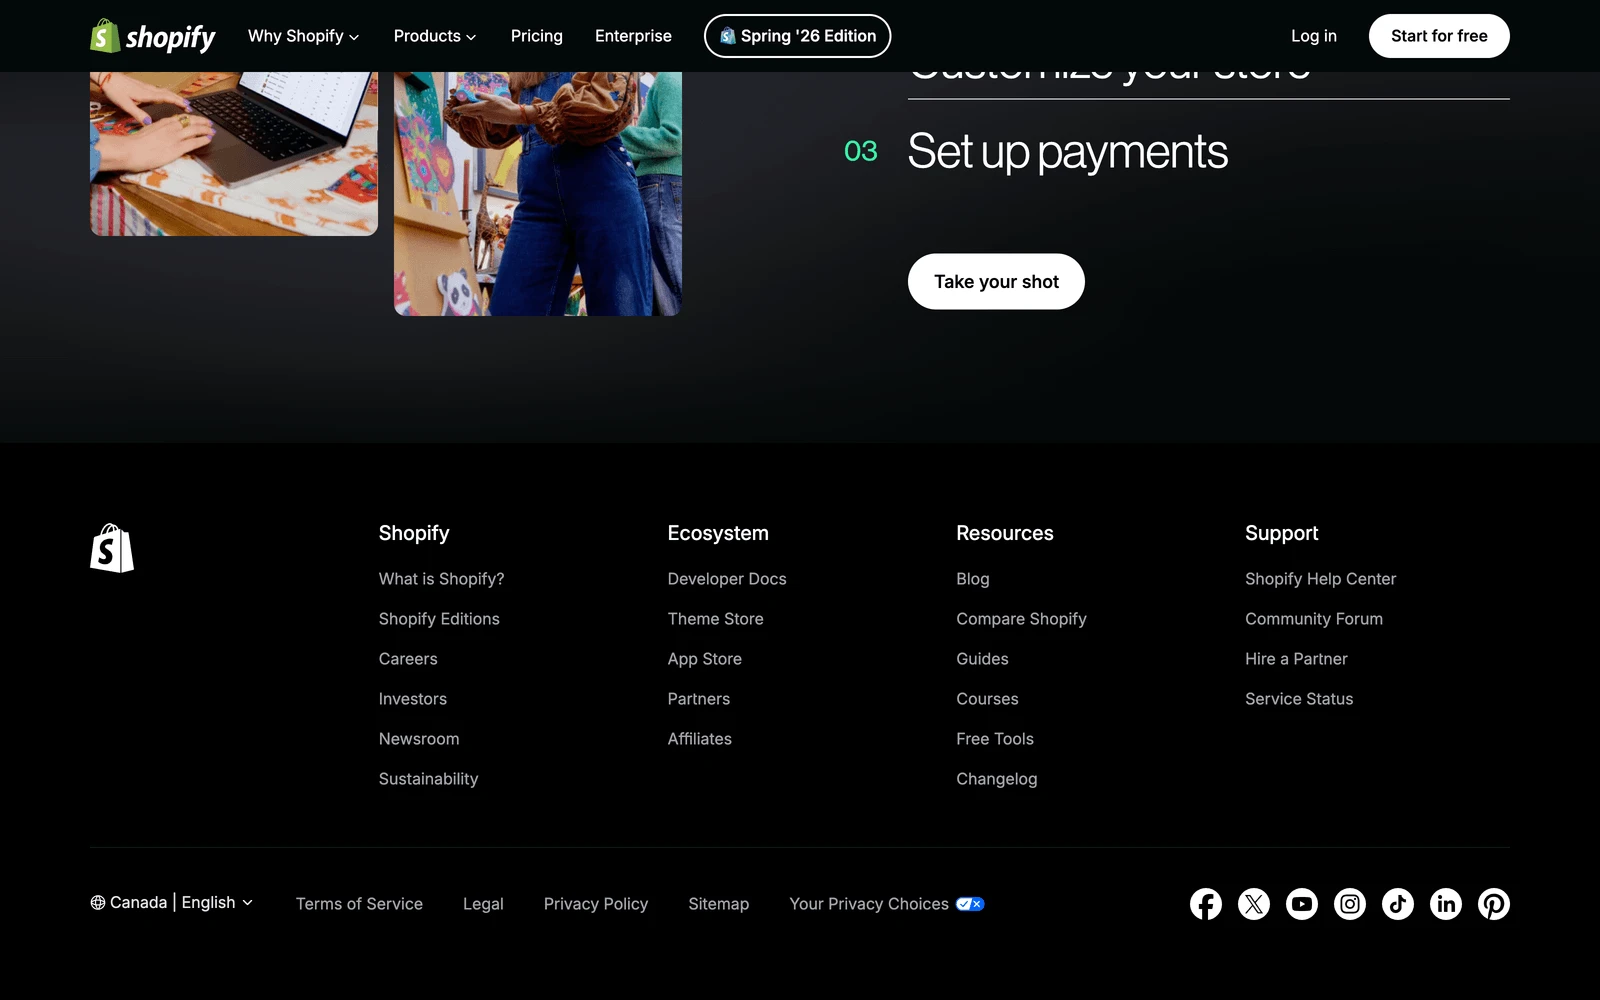Open Shopify Help Center link
Screen dimensions: 1600x1000
pos(1321,579)
